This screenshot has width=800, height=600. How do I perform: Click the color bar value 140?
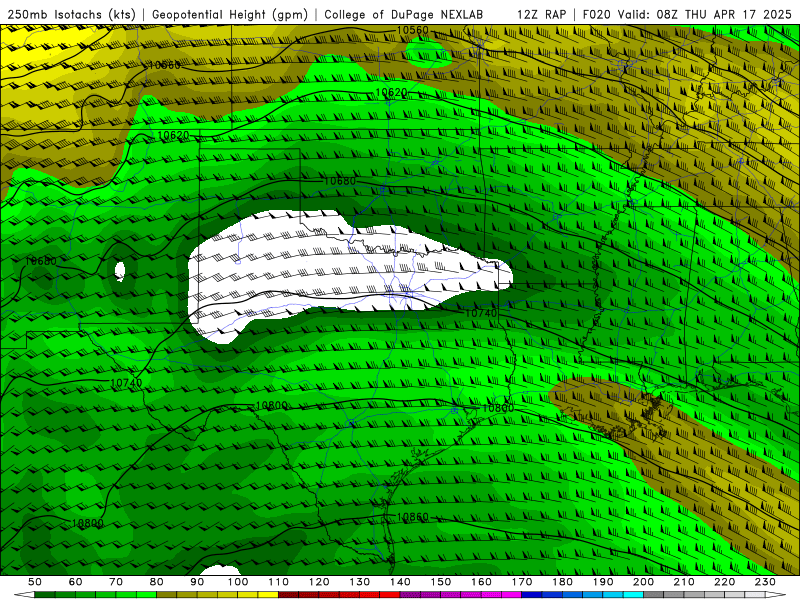click(x=400, y=582)
